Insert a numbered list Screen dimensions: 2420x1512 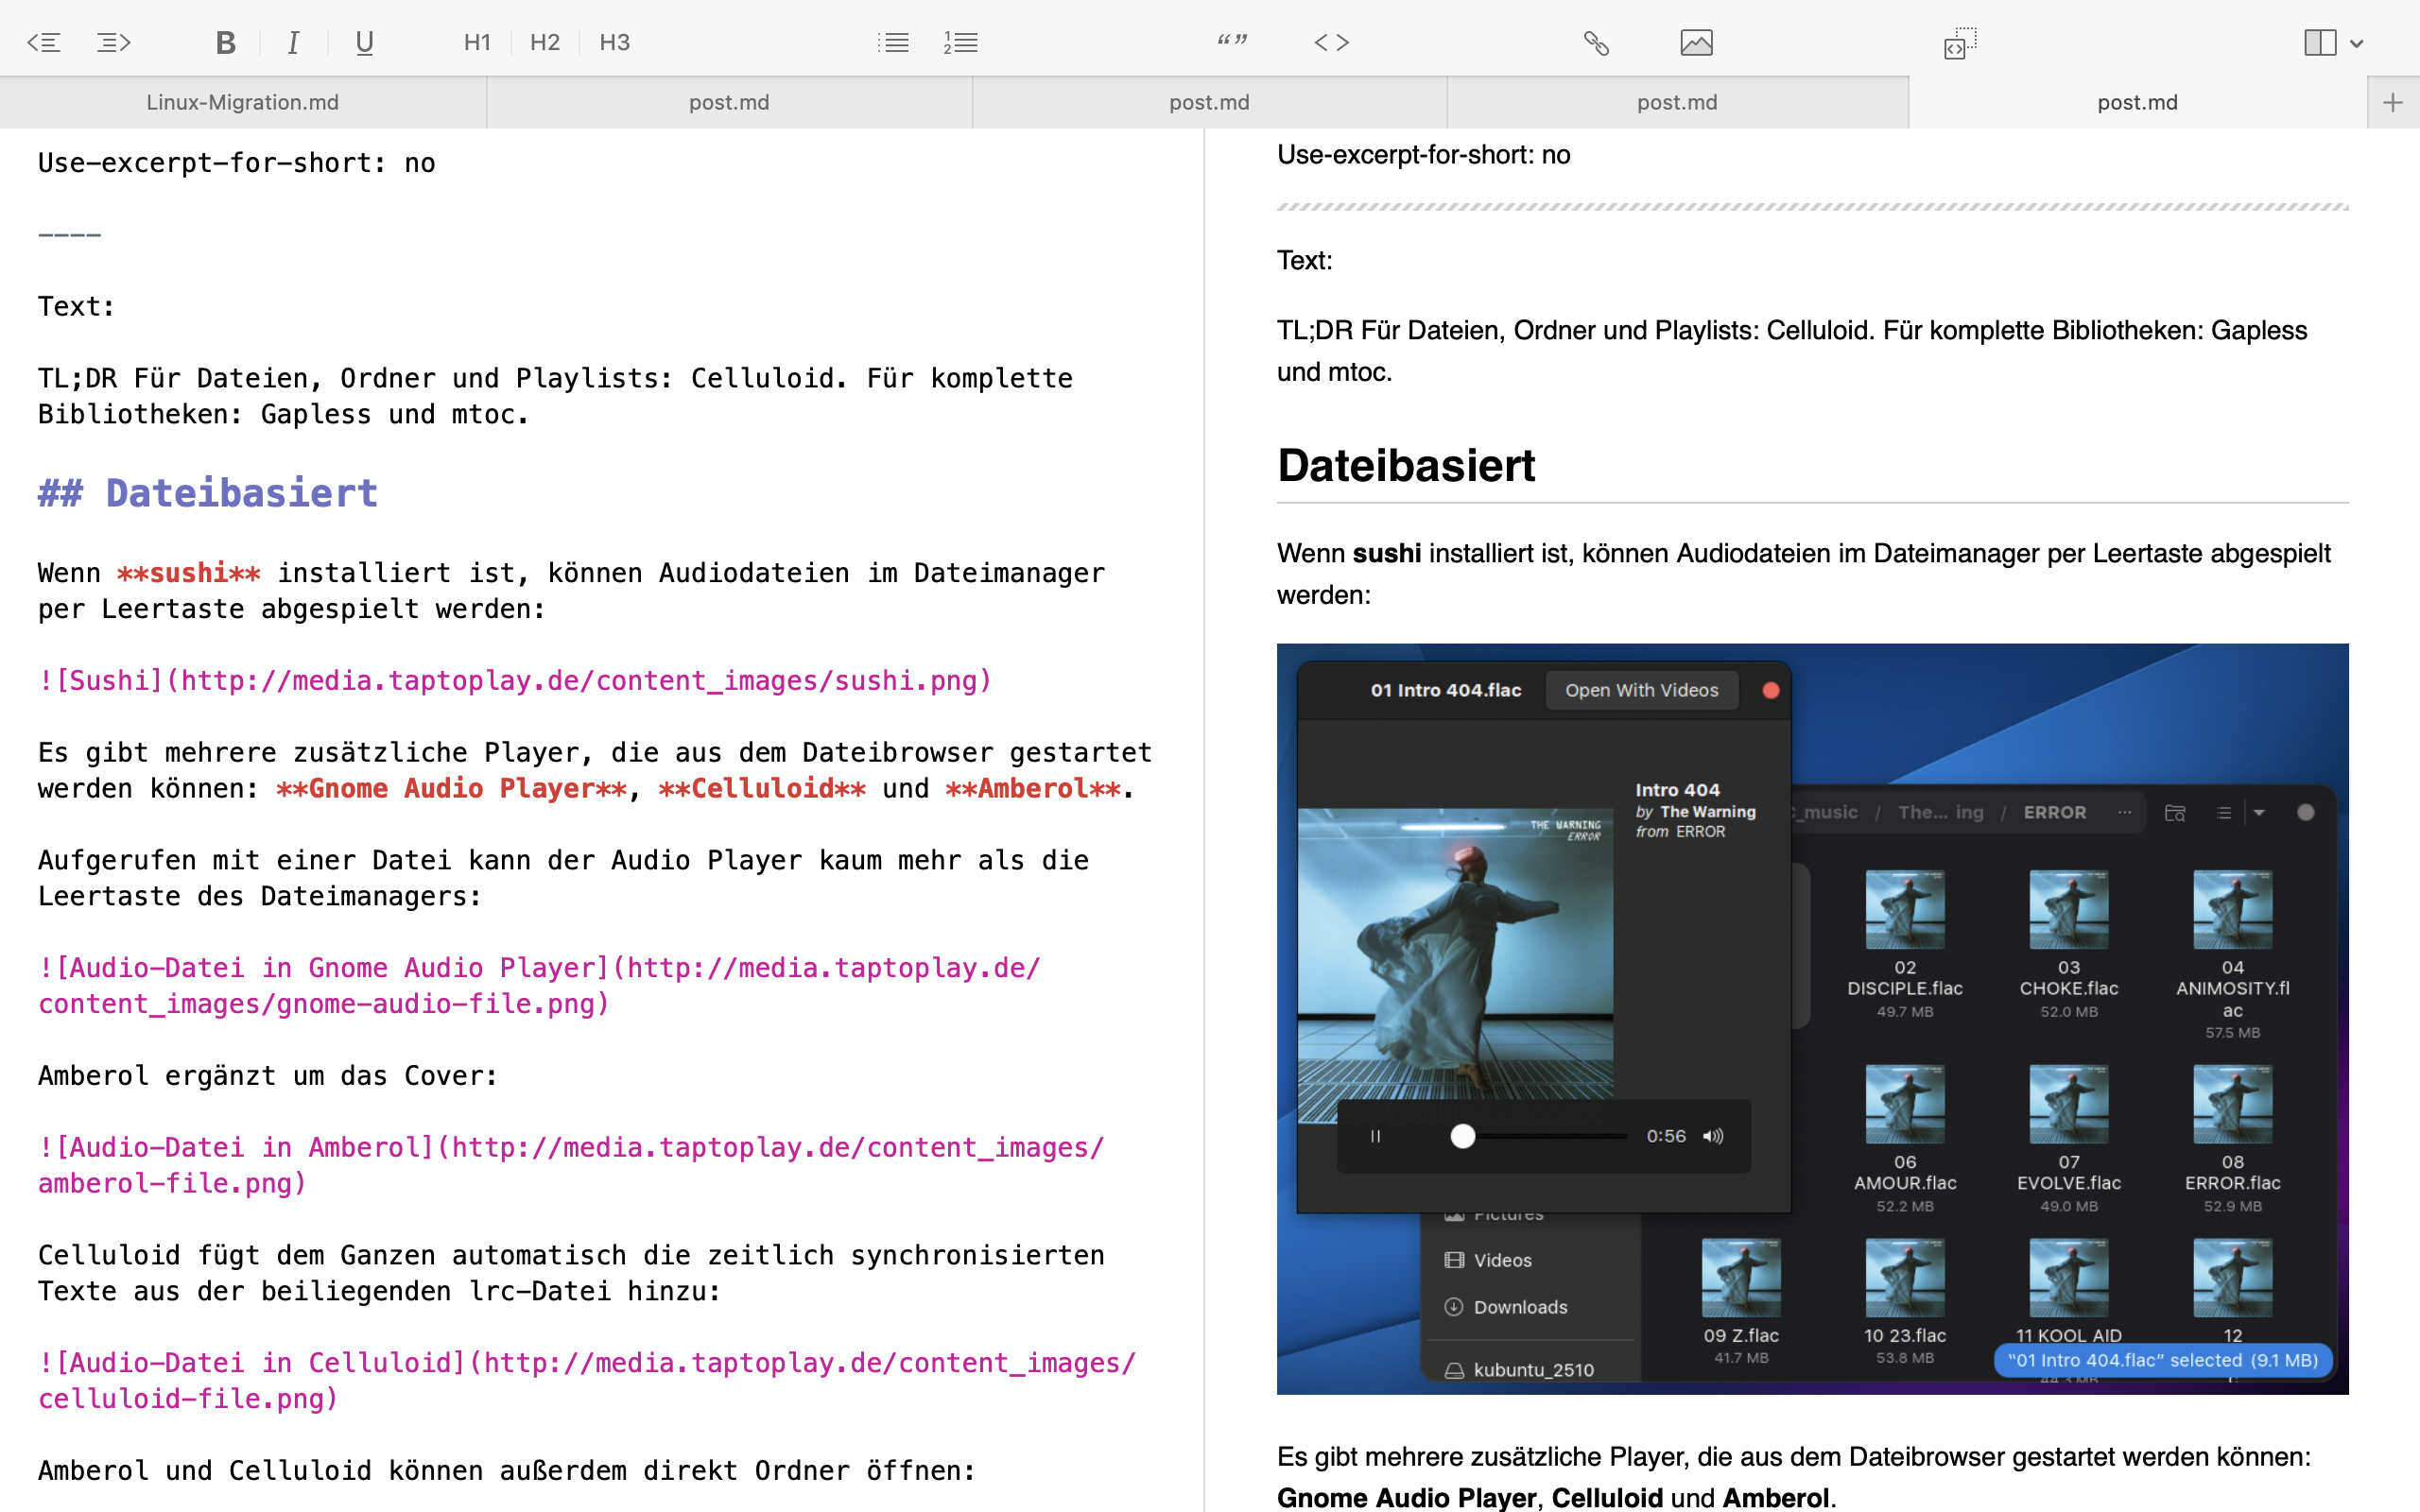pyautogui.click(x=960, y=42)
